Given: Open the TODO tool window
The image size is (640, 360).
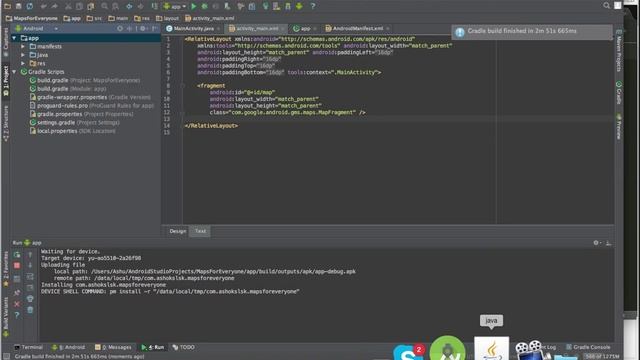Looking at the screenshot, I should tap(184, 347).
